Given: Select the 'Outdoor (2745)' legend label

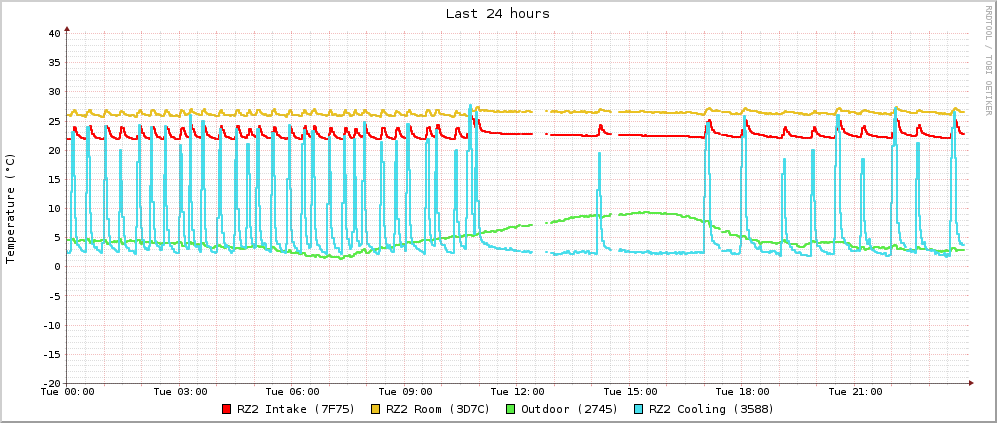Looking at the screenshot, I should pyautogui.click(x=569, y=409).
